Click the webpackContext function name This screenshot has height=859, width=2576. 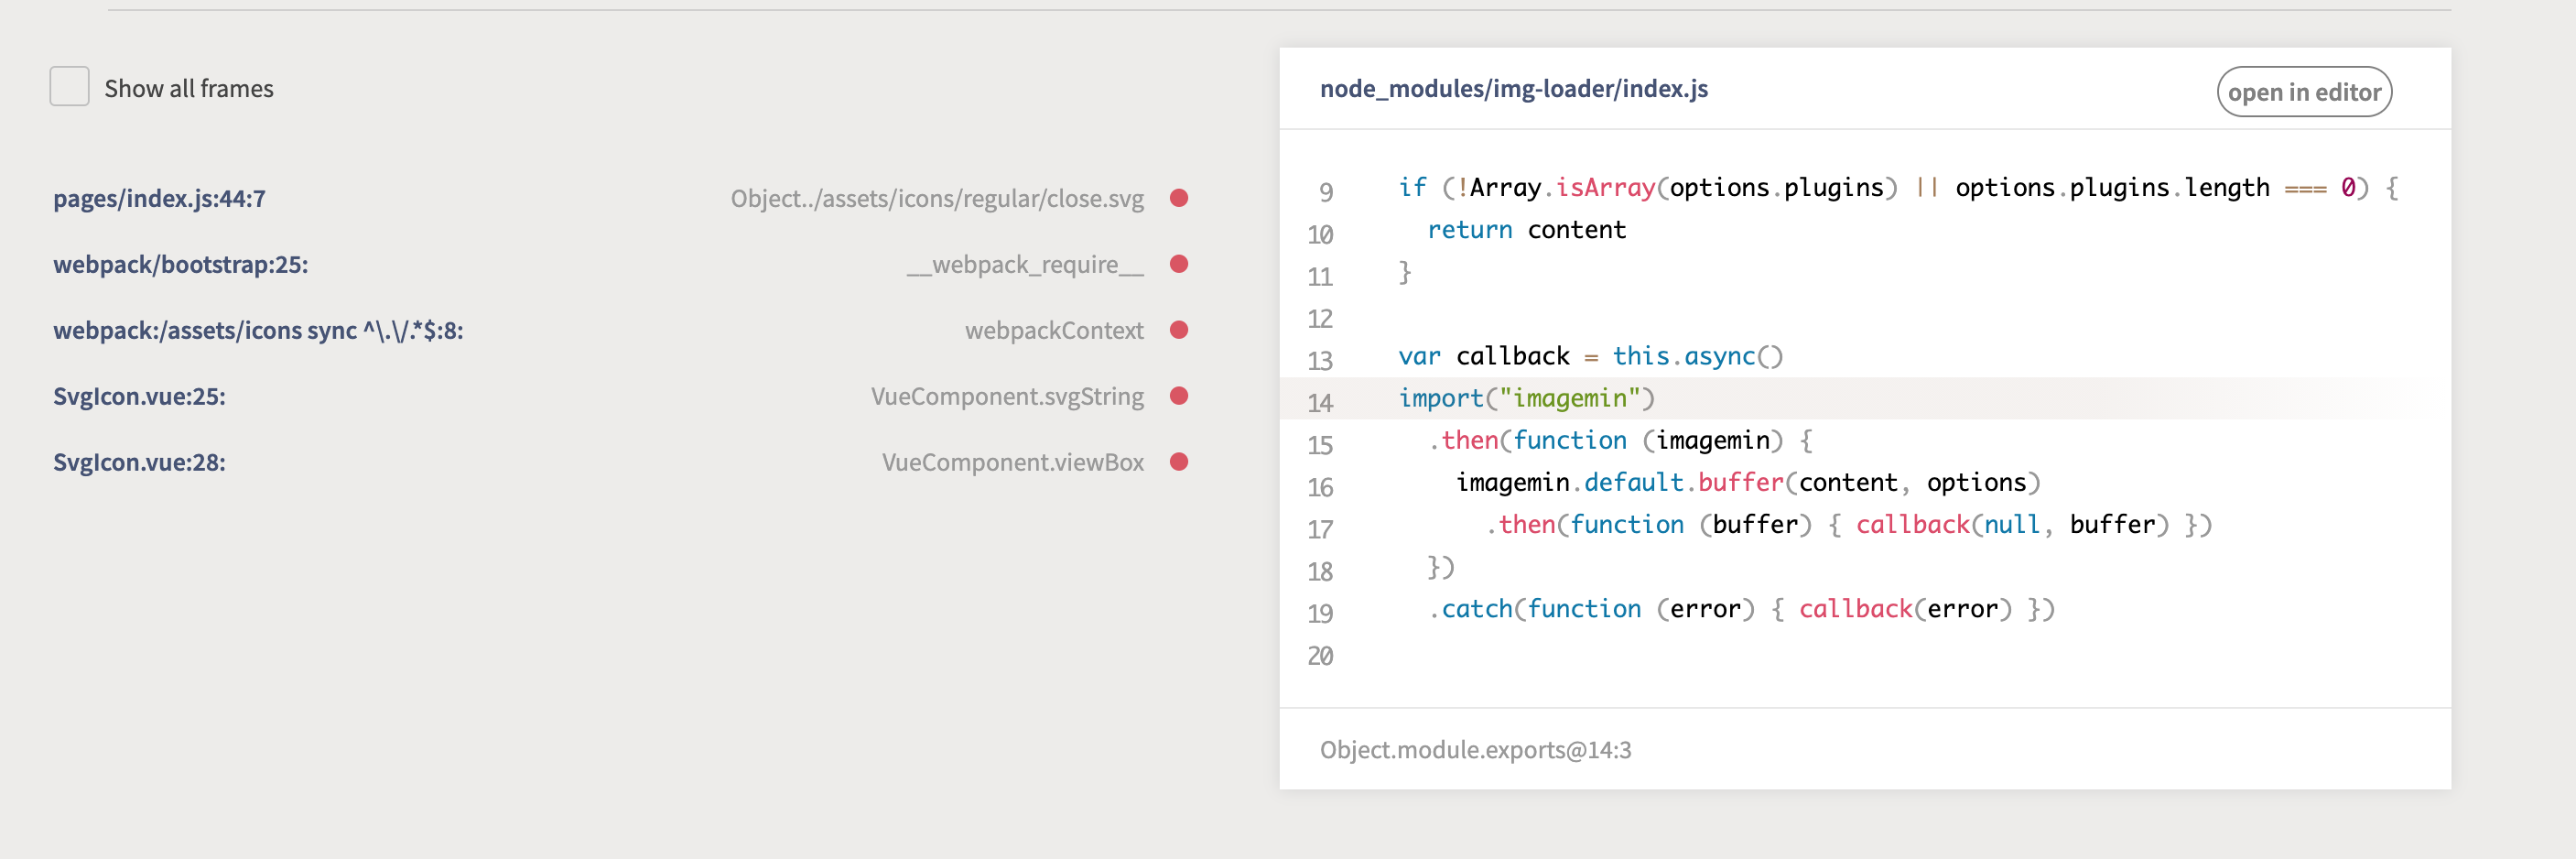[1054, 330]
